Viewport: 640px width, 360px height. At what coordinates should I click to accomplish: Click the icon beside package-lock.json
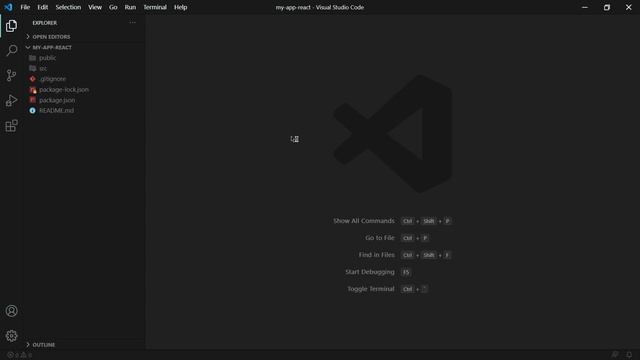tap(33, 89)
